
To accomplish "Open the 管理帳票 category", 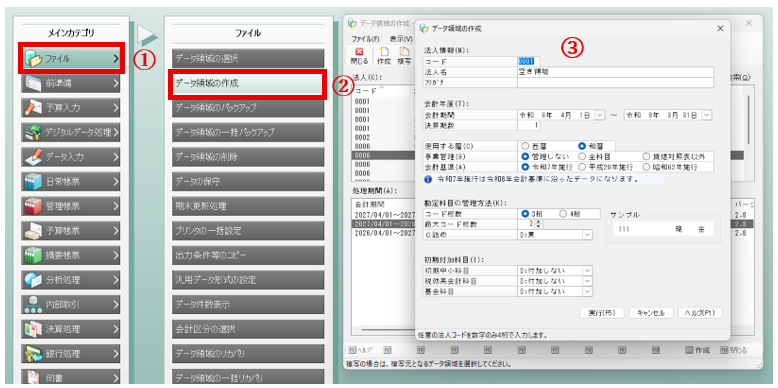I will click(71, 206).
